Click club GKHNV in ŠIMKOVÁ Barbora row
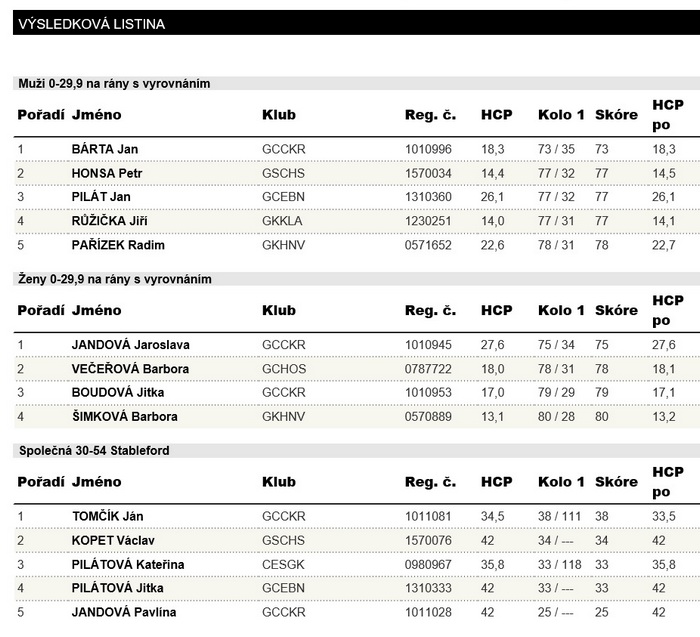 283,416
